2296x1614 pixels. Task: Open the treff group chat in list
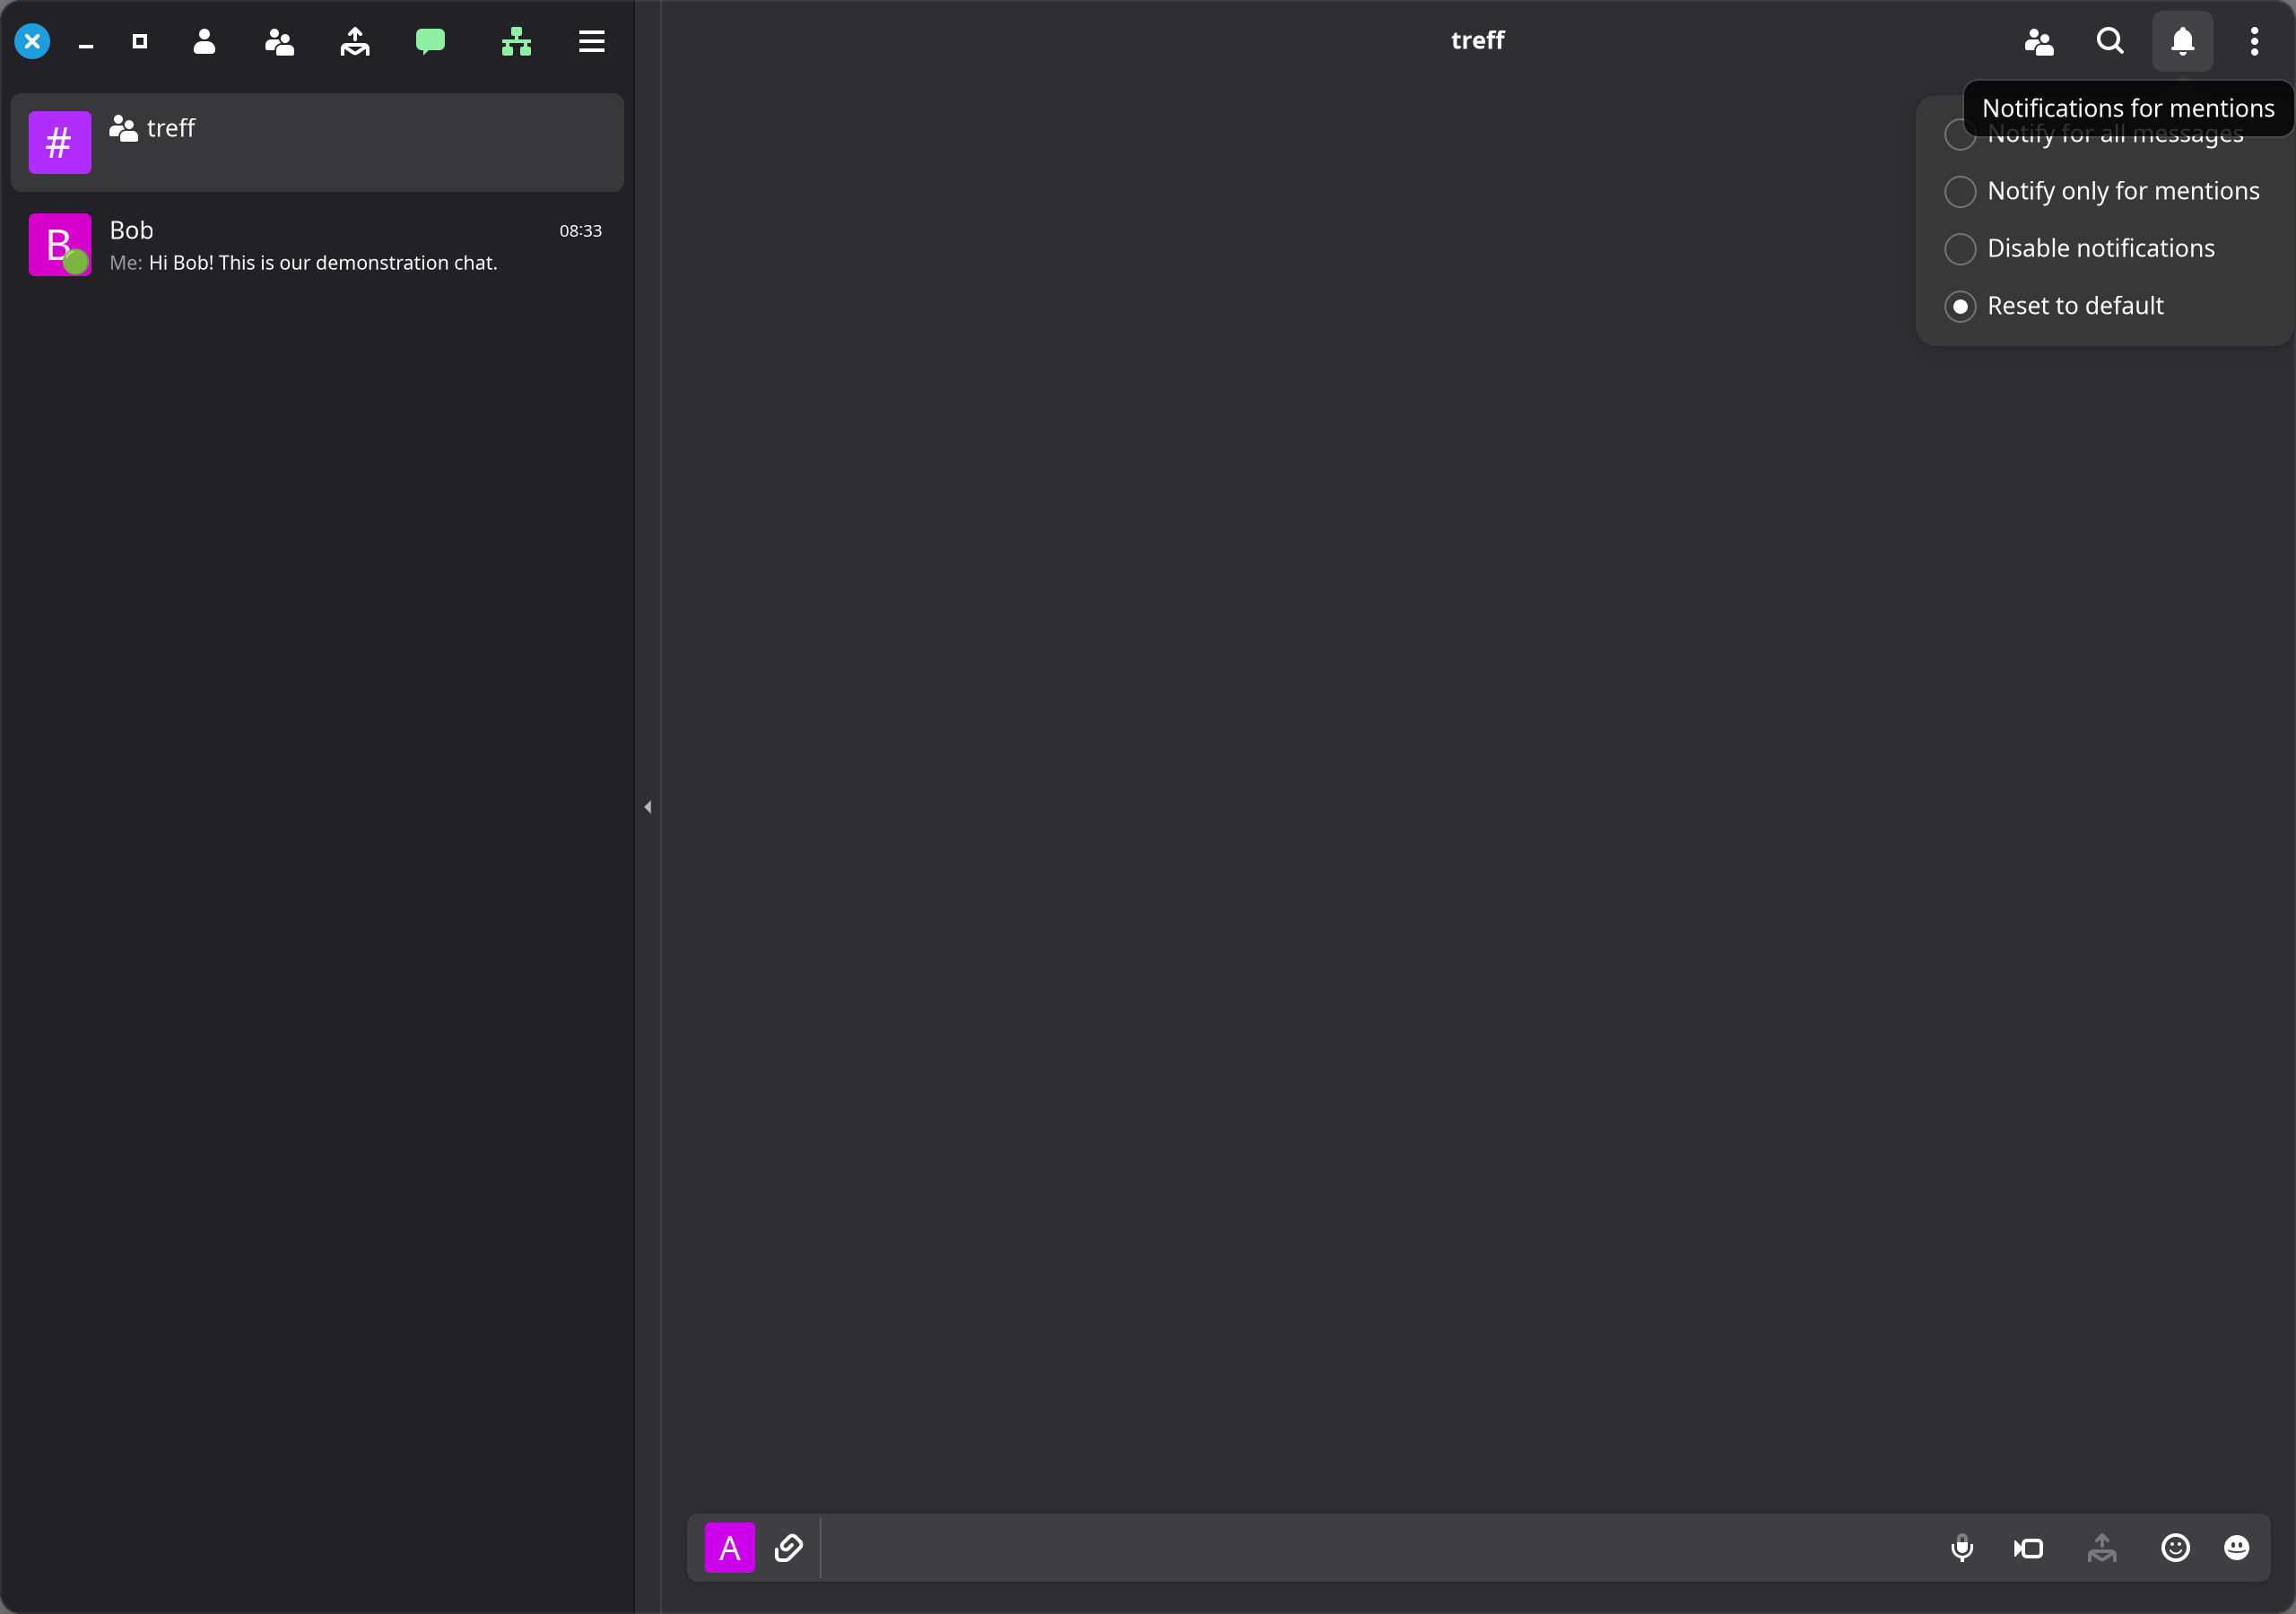pos(317,142)
